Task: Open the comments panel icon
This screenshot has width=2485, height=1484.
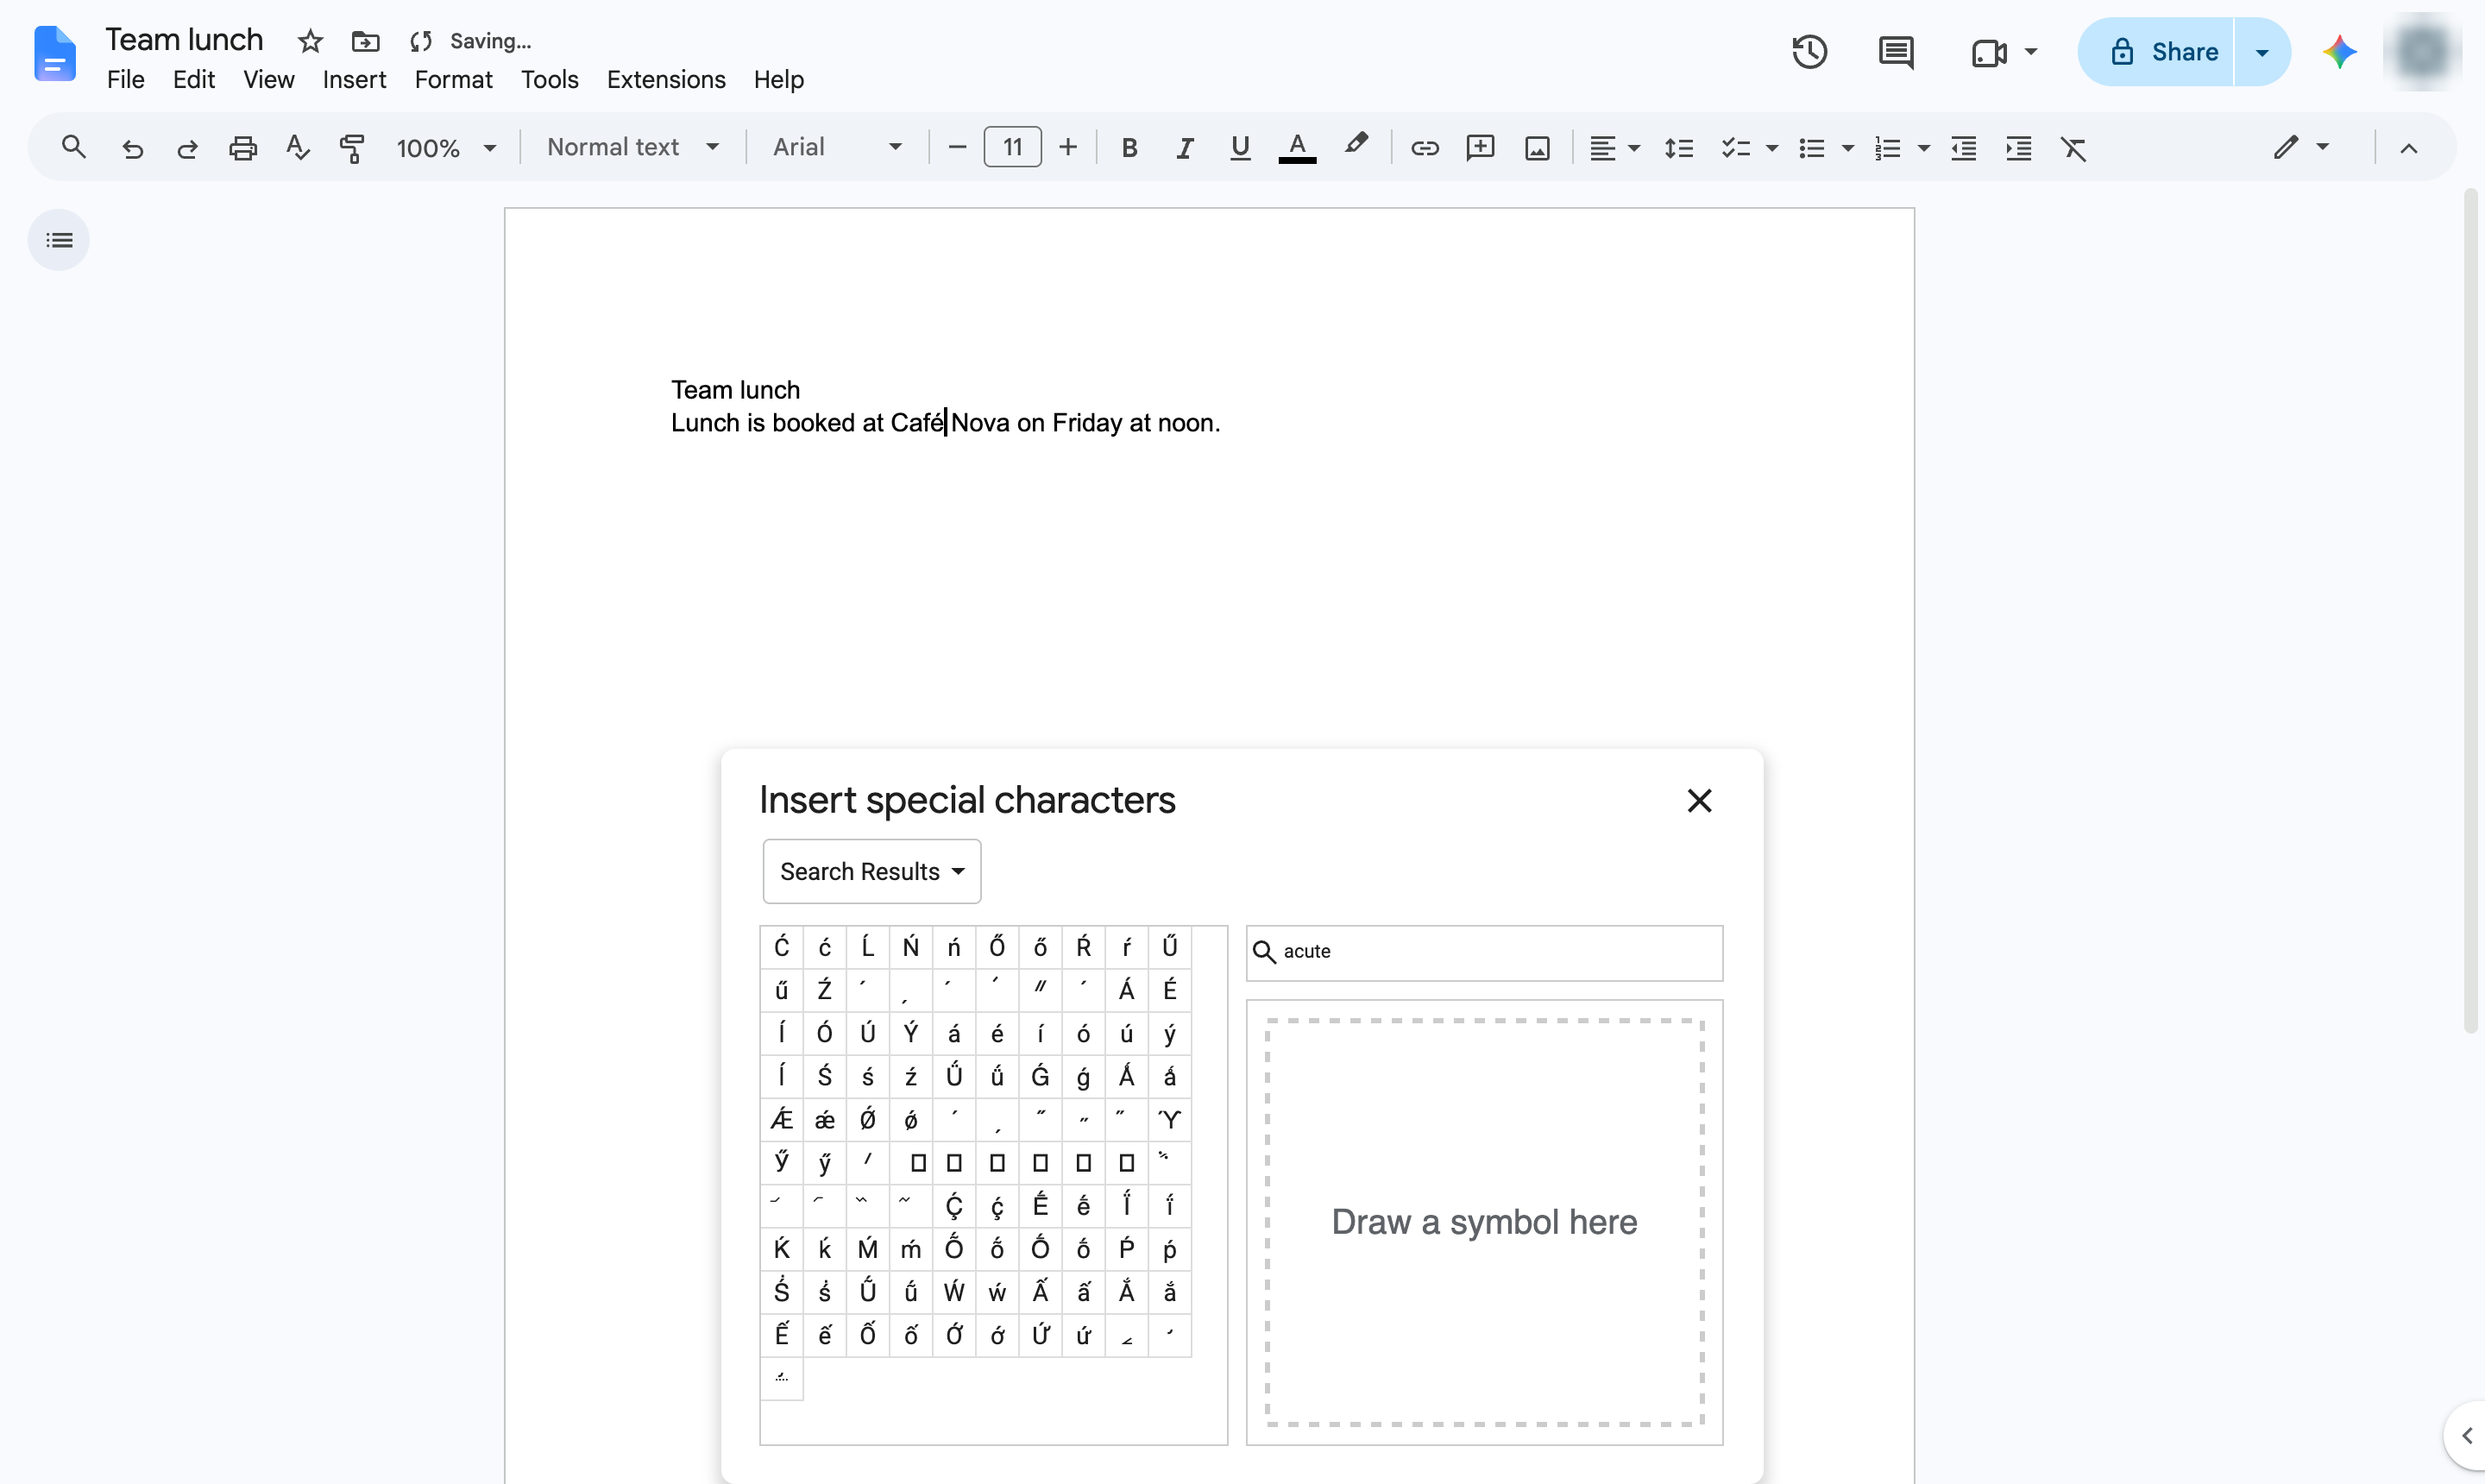Action: click(x=1895, y=52)
